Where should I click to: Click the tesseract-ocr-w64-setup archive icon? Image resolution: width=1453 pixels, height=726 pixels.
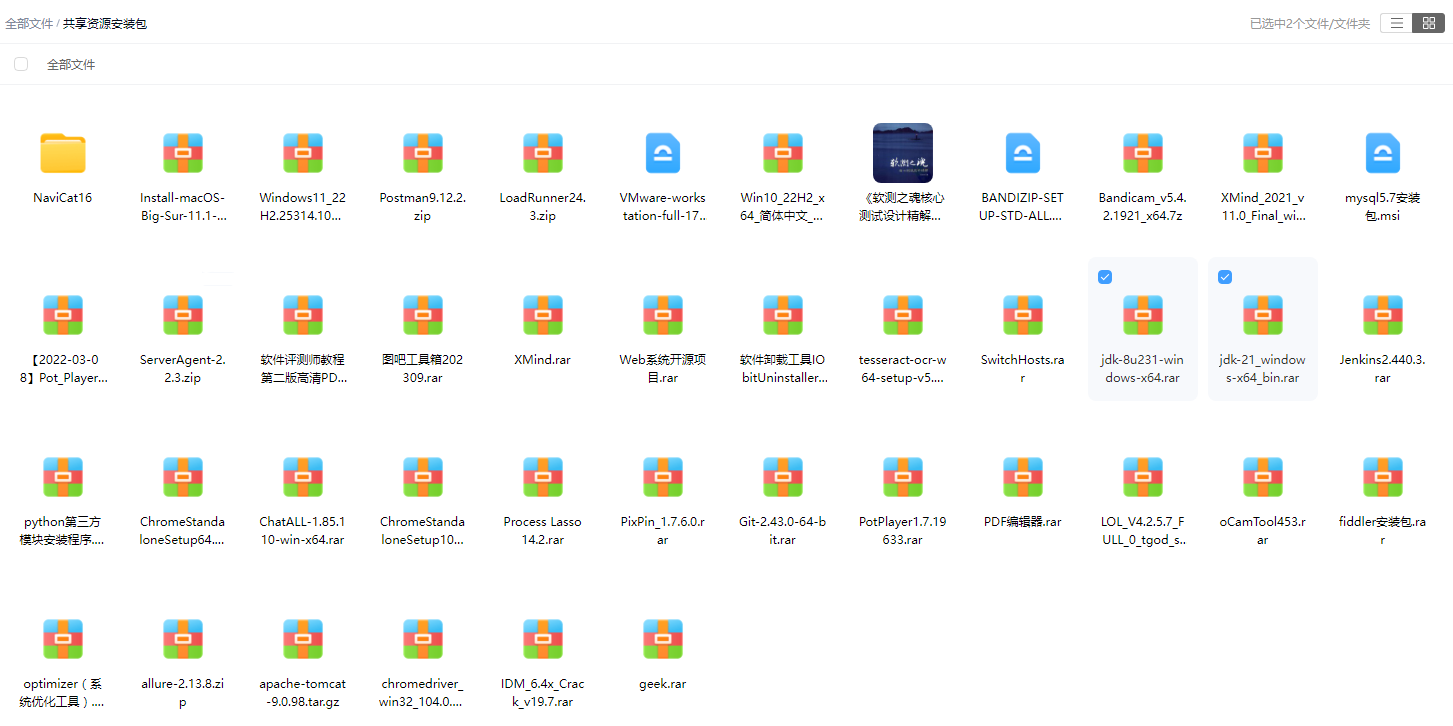click(x=902, y=315)
